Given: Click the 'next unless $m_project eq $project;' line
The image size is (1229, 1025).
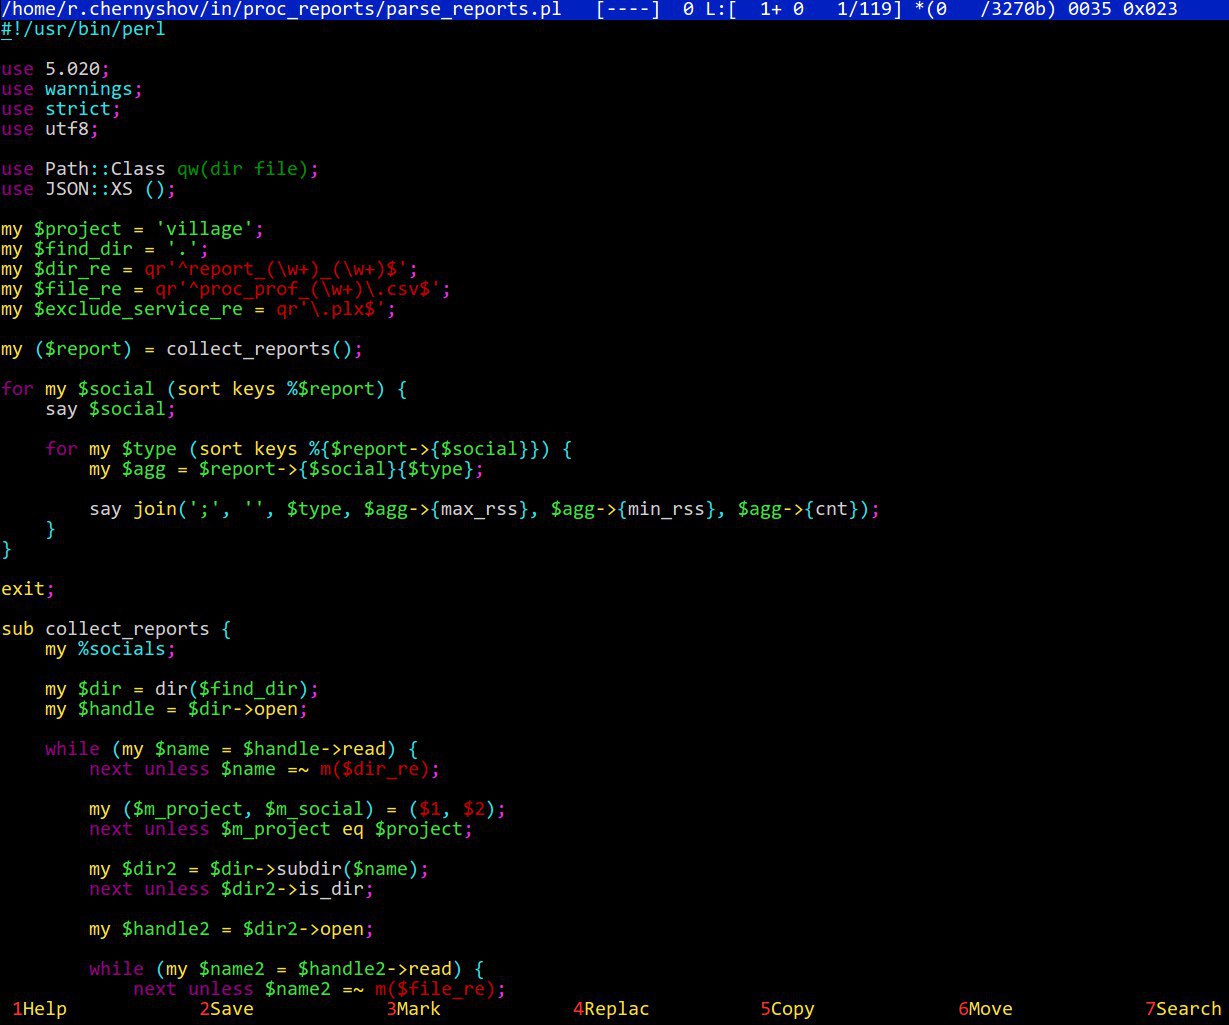Looking at the screenshot, I should click(x=281, y=829).
